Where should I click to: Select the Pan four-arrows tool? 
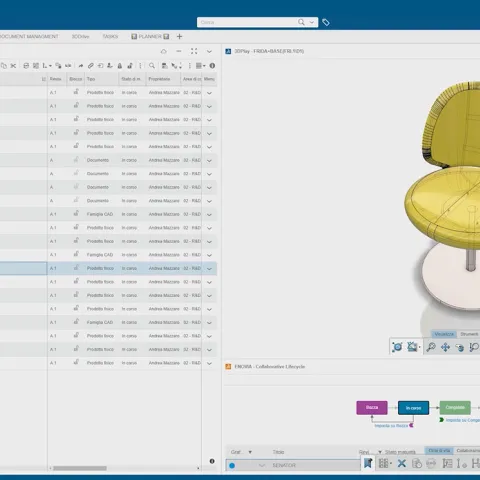(x=445, y=347)
